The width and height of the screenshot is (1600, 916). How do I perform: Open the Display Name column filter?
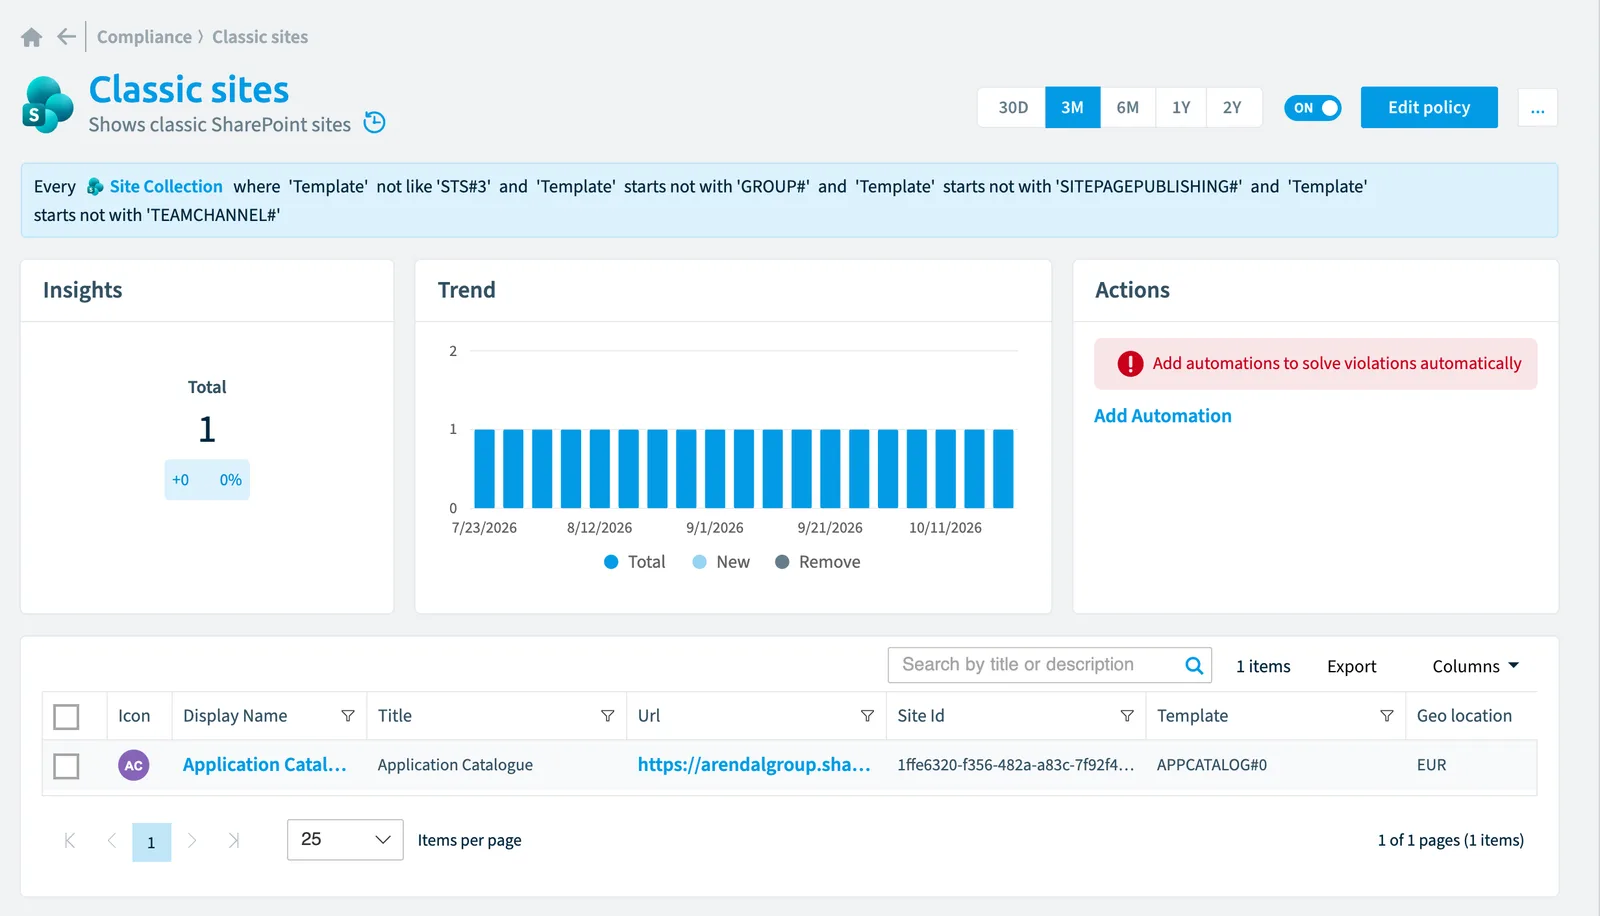[x=348, y=716]
